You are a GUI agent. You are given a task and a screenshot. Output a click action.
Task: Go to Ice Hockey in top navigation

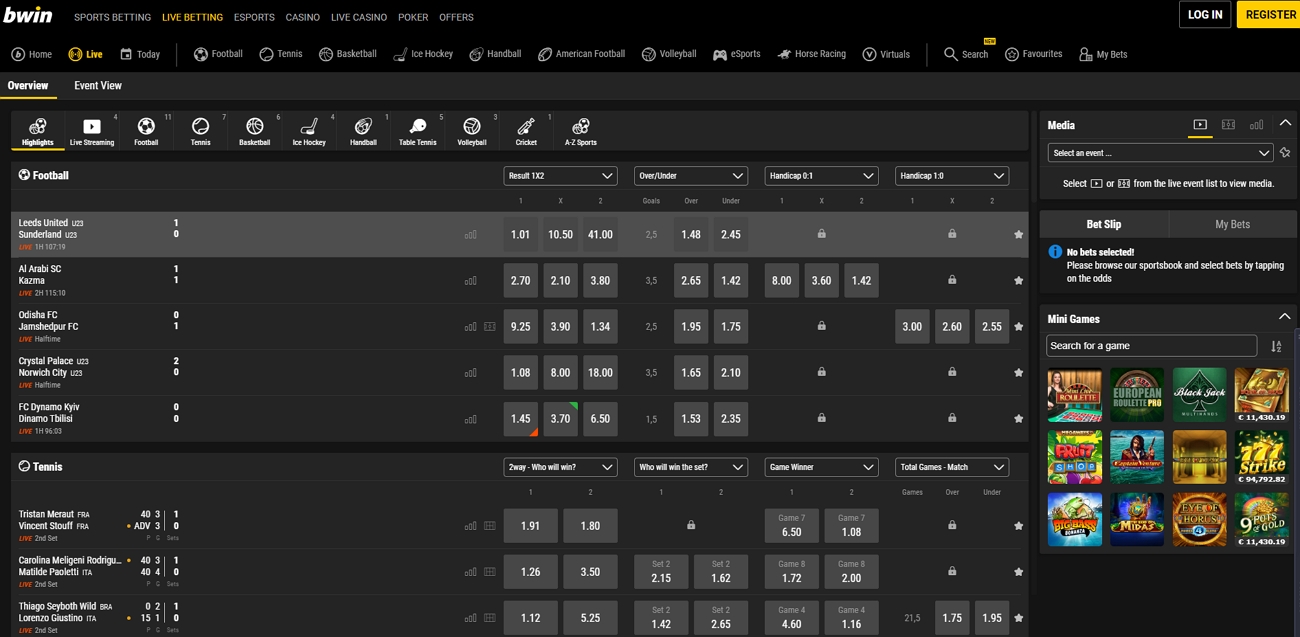pyautogui.click(x=422, y=54)
